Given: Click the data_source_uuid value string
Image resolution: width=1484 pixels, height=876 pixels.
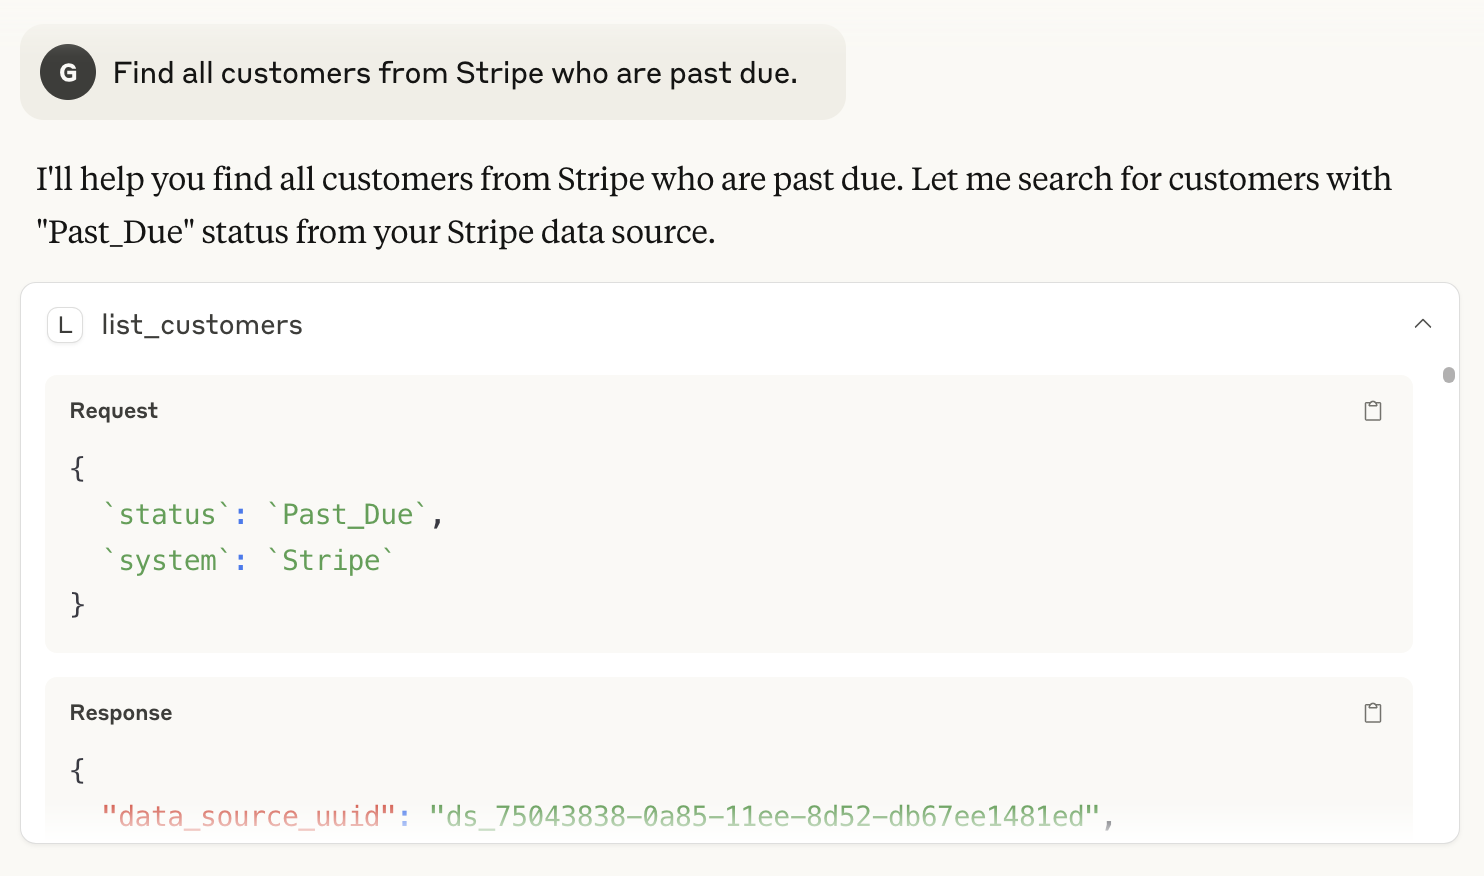Looking at the screenshot, I should tap(764, 817).
